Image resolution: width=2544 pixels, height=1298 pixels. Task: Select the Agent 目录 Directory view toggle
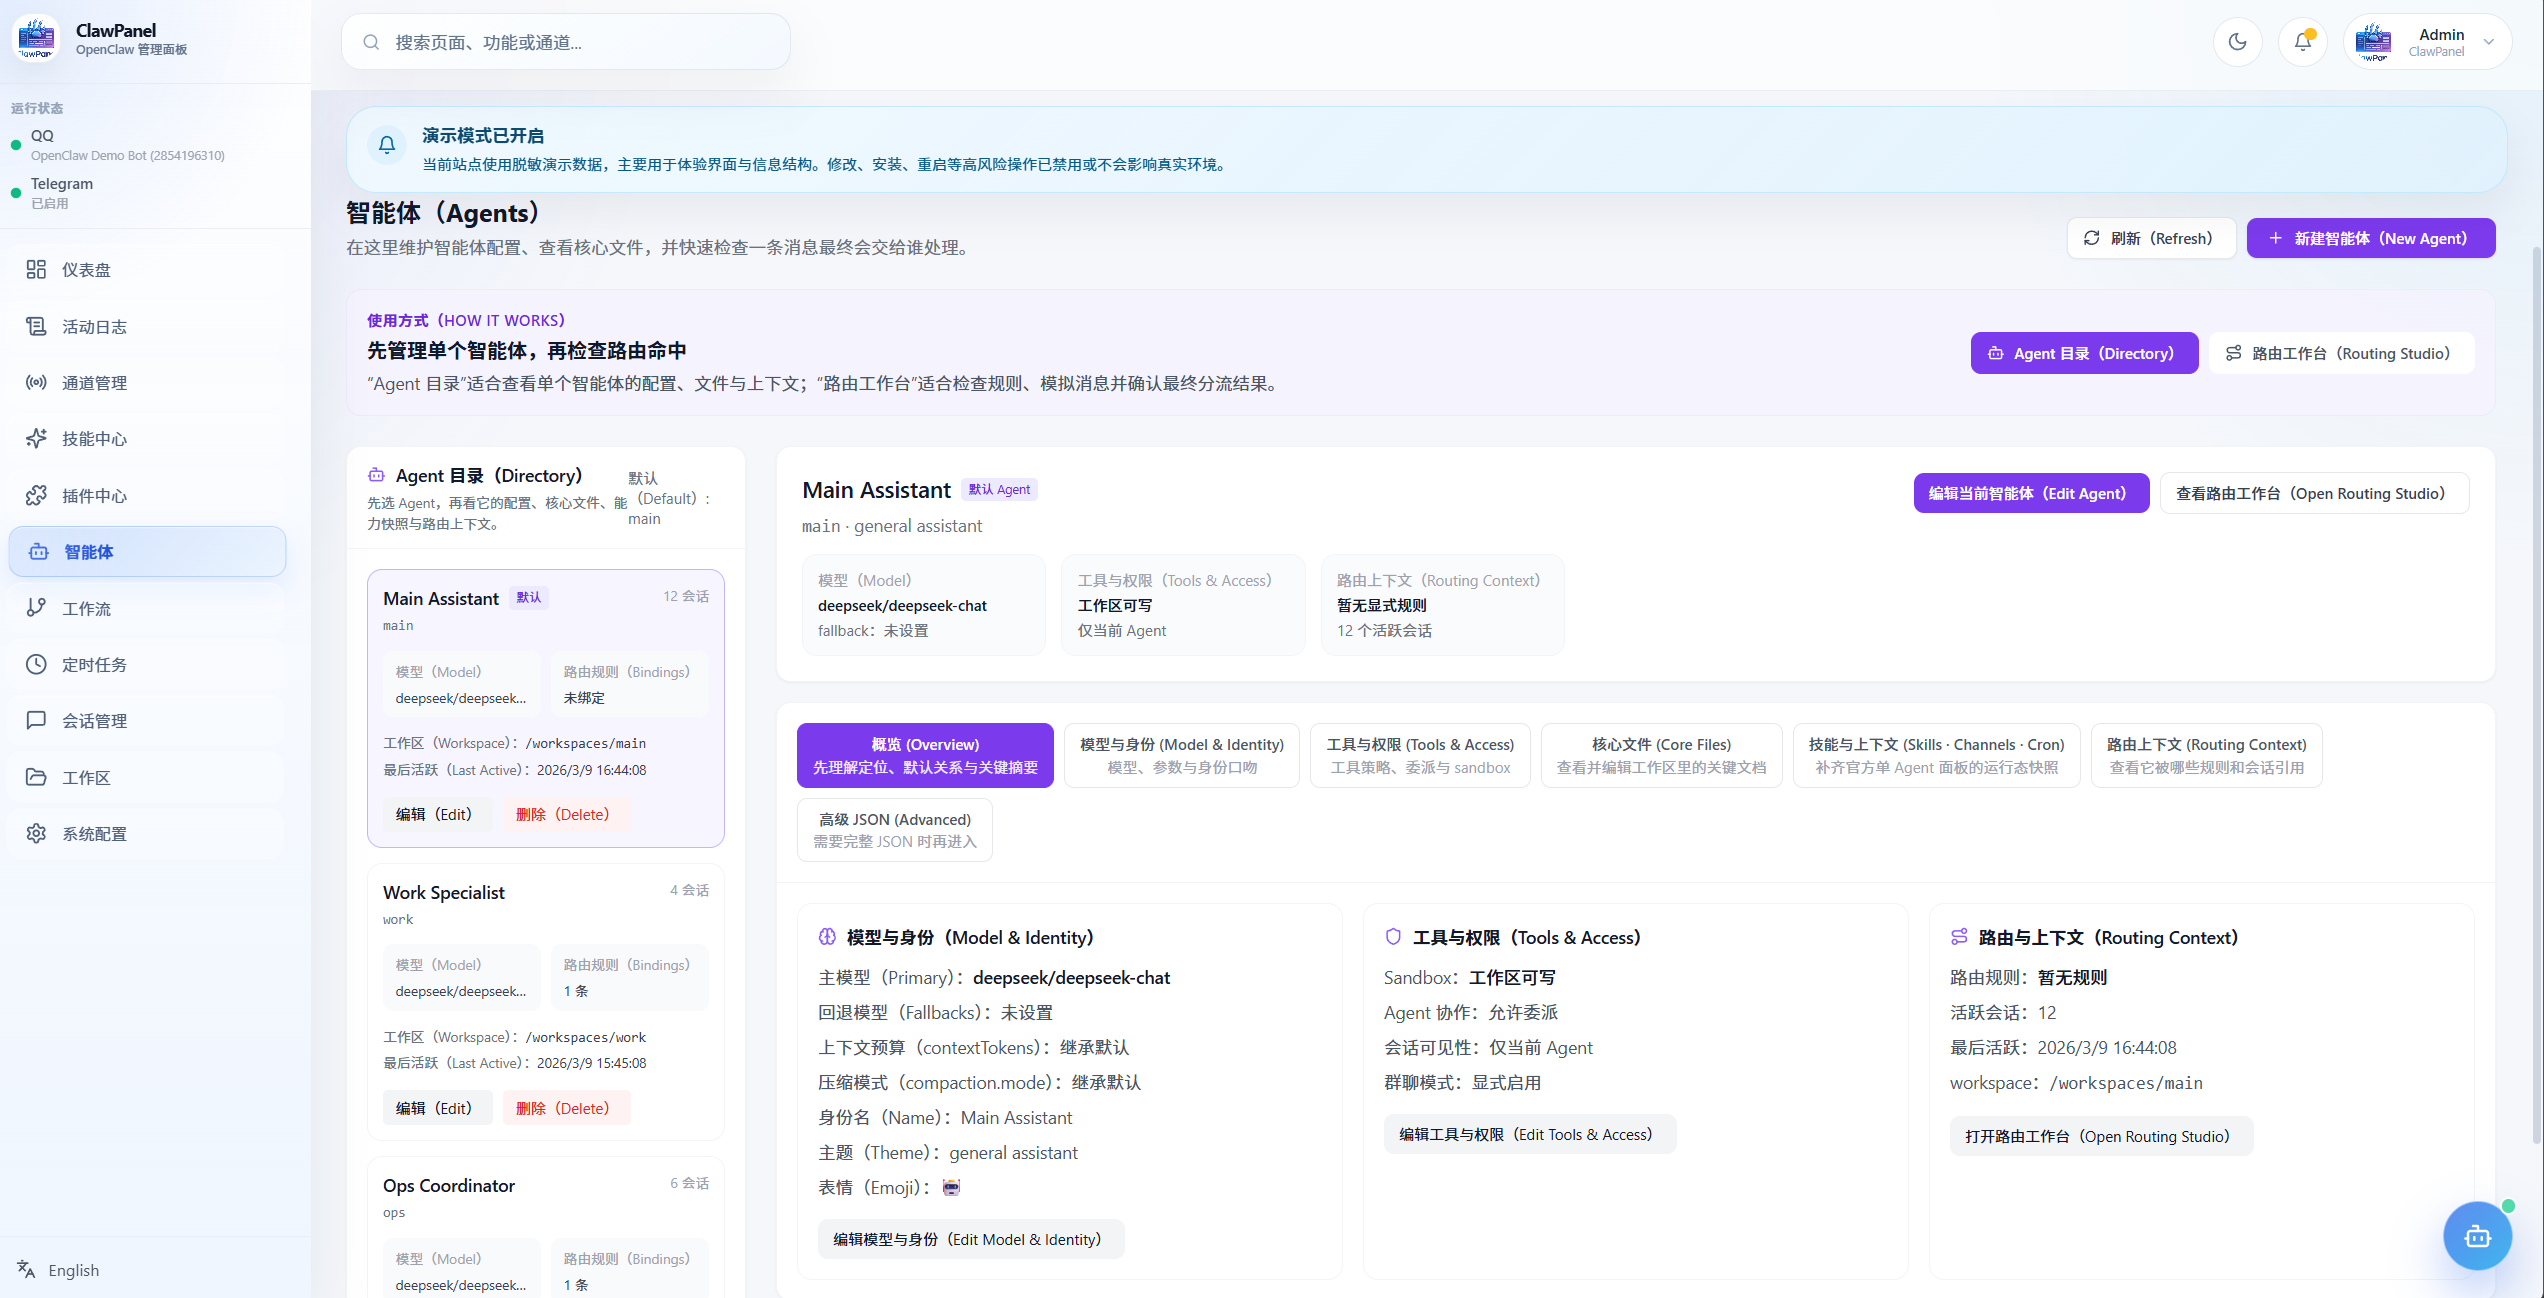coord(2084,353)
